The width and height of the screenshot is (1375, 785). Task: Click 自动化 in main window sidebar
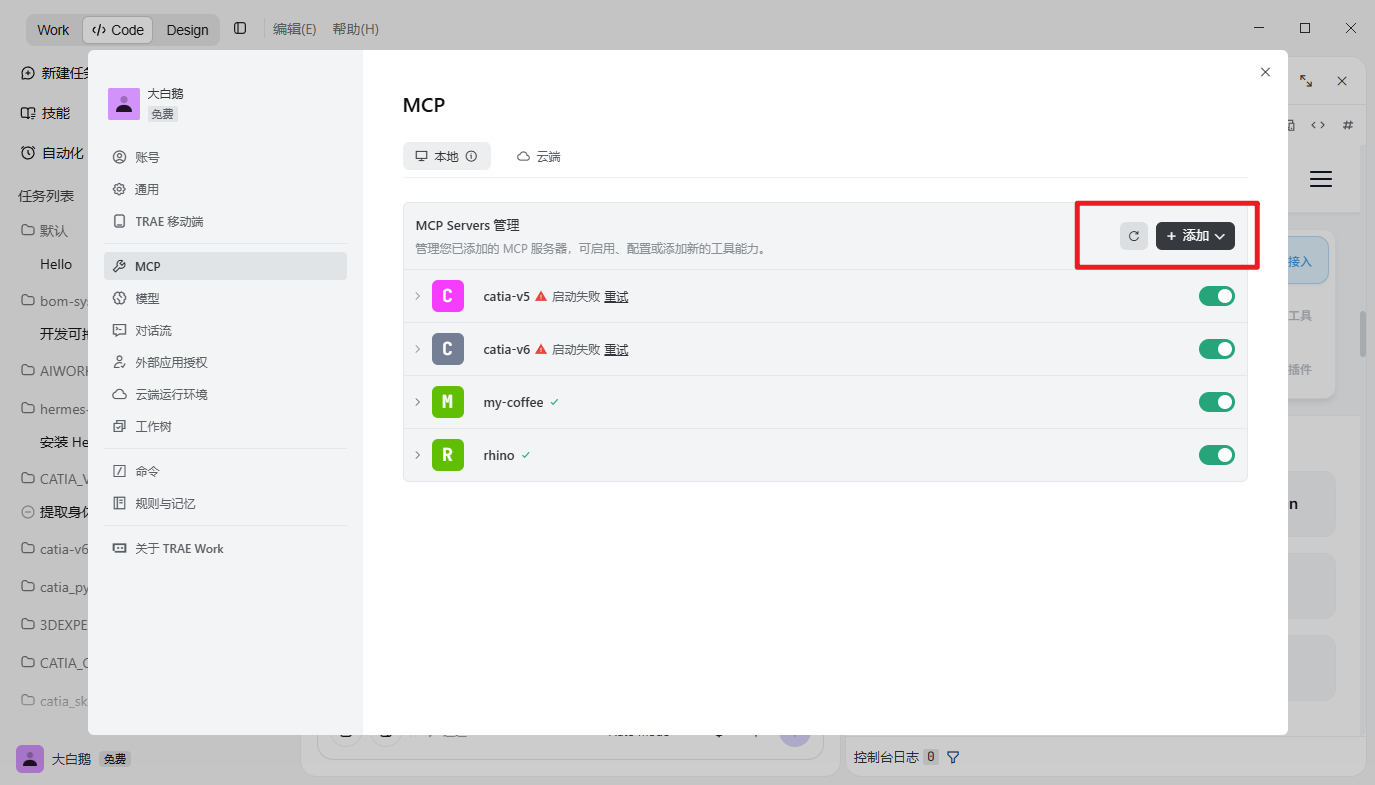click(52, 153)
